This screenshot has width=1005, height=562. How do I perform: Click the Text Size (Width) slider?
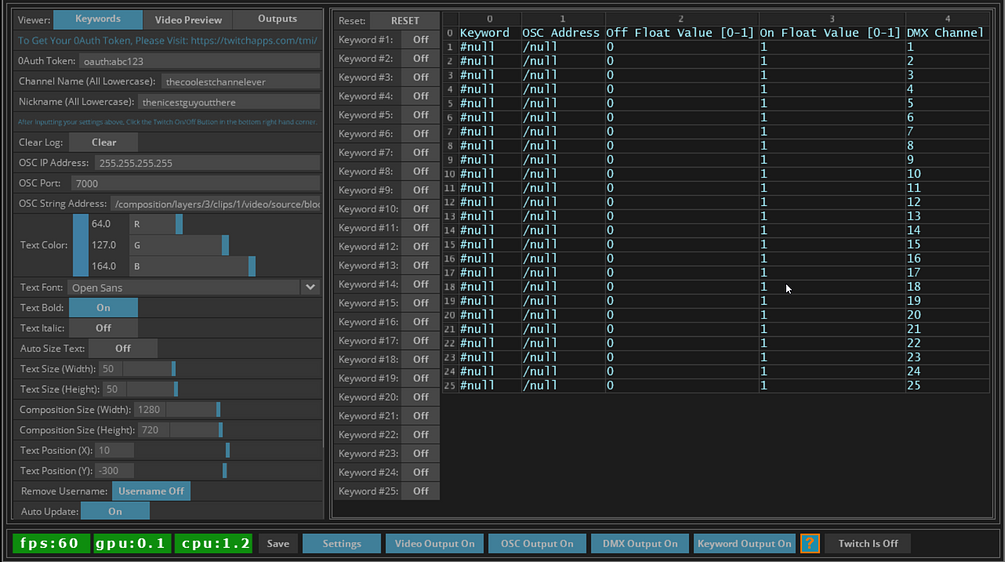[221, 369]
